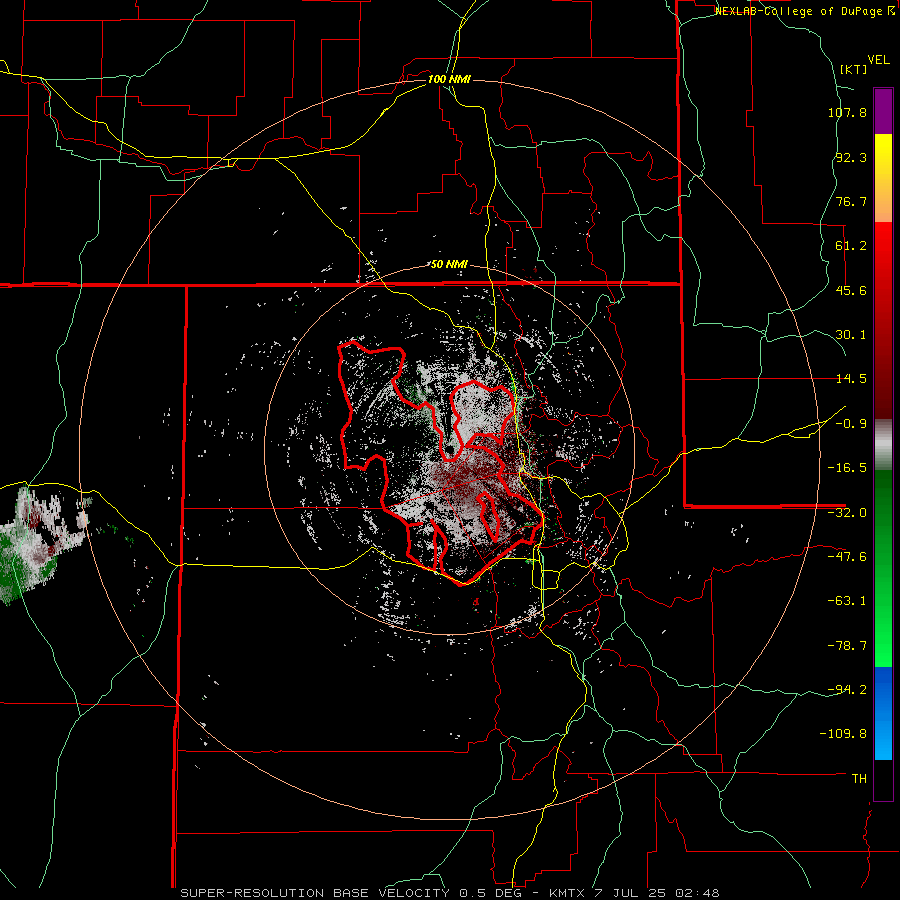900x900 pixels.
Task: Click the 30.1 velocity scale value
Action: point(851,335)
